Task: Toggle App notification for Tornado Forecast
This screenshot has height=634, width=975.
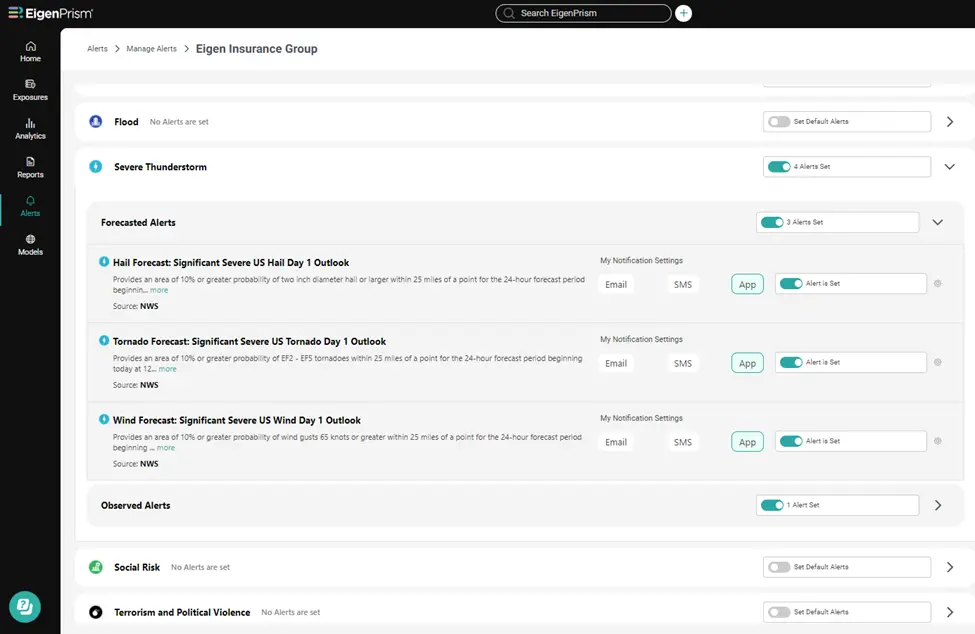Action: click(x=747, y=364)
